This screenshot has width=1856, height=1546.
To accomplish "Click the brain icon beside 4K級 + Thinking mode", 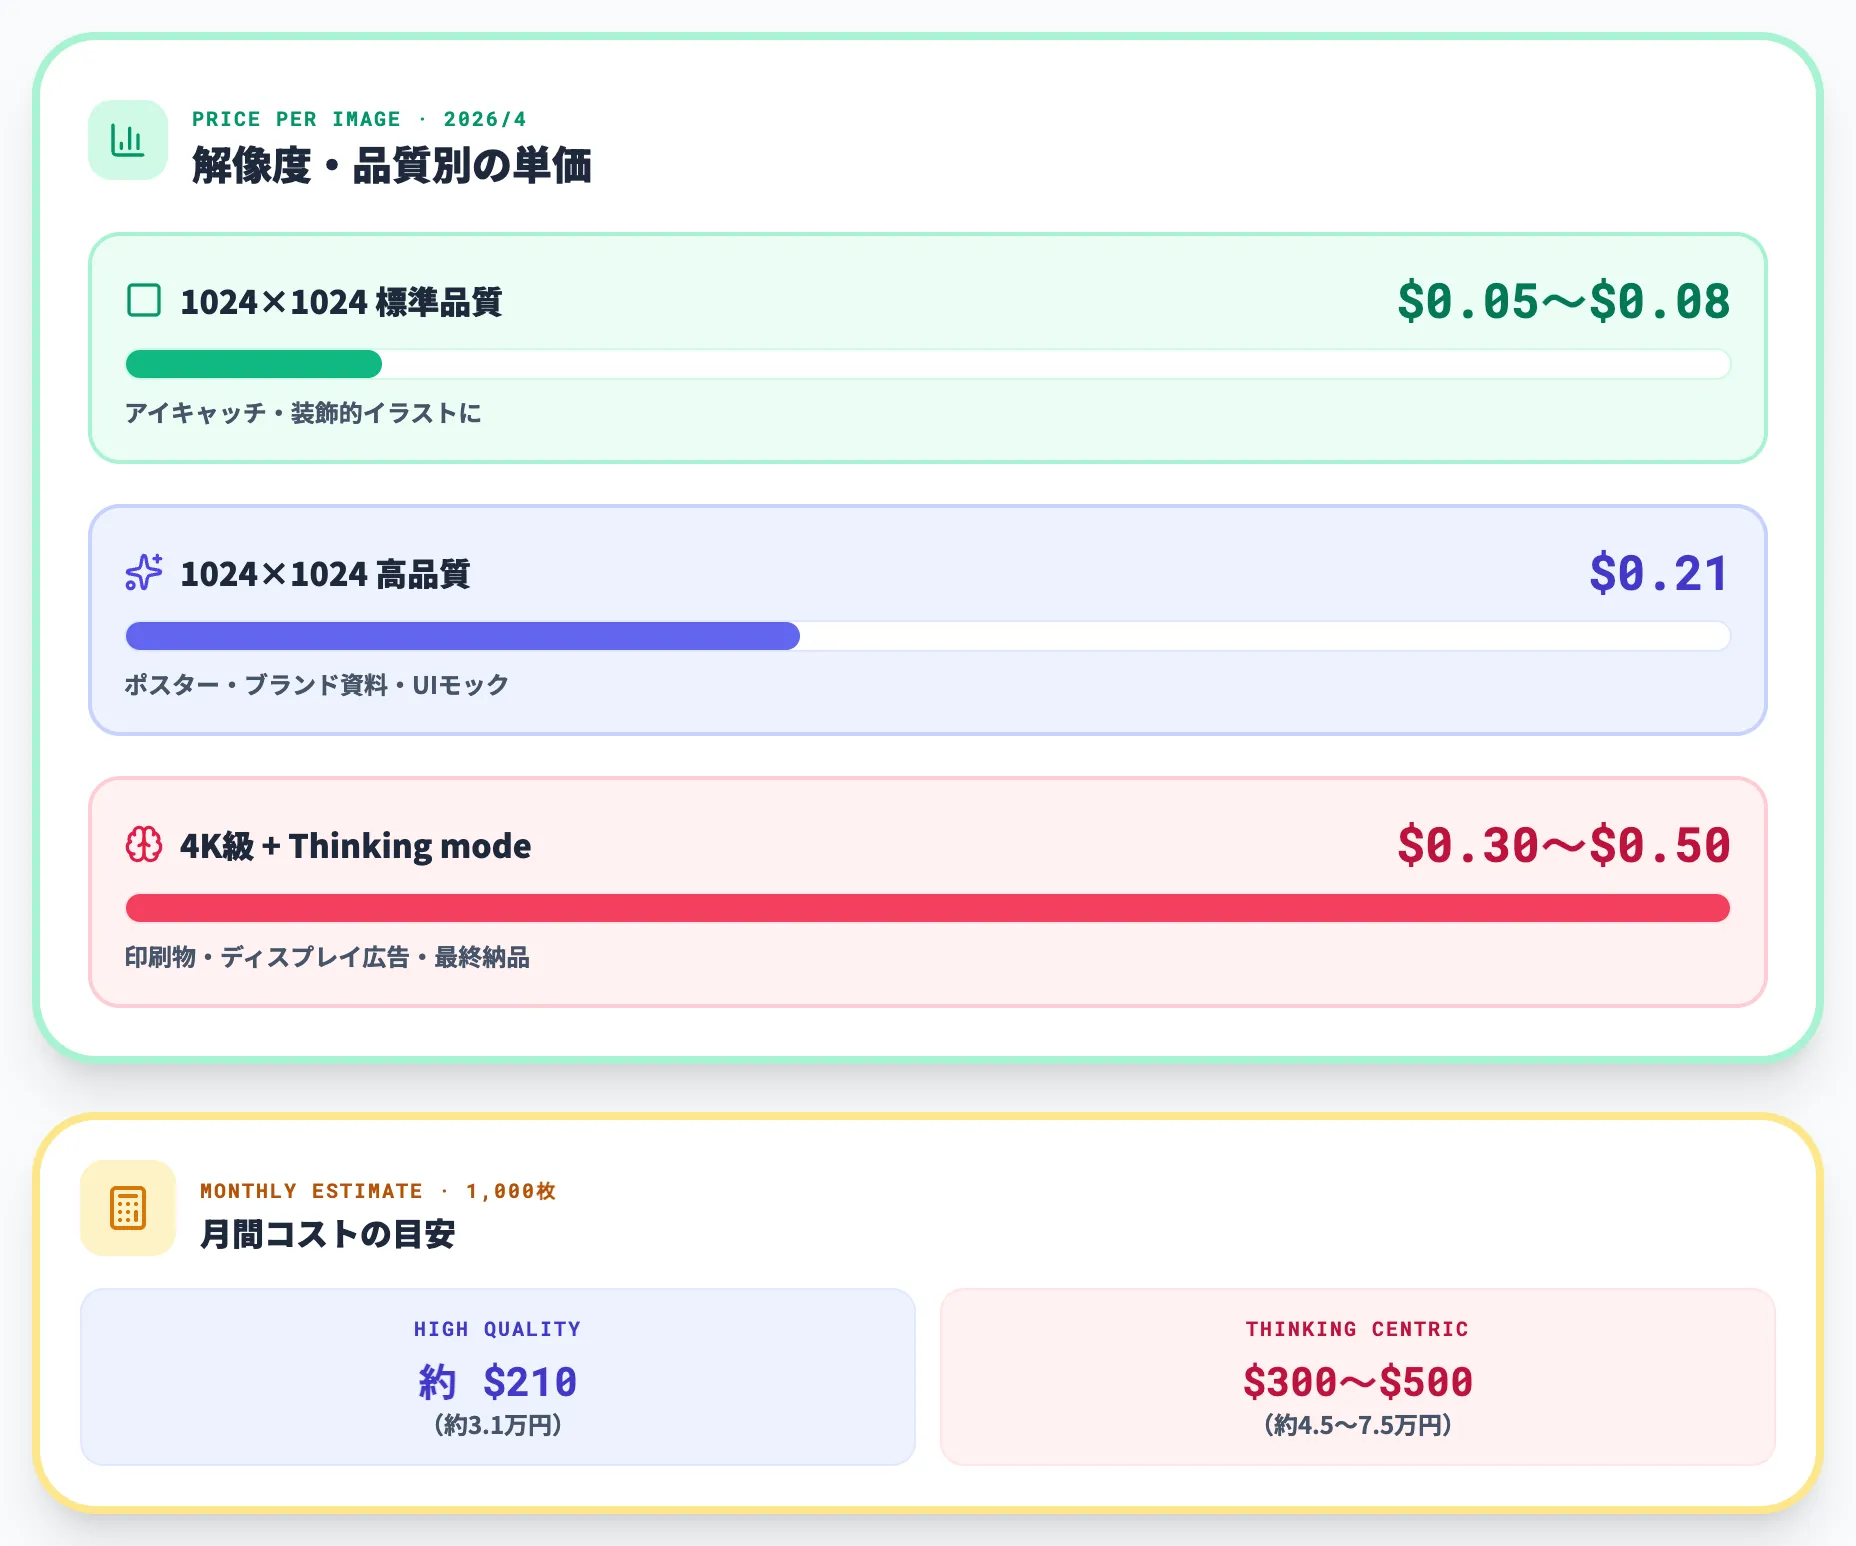I will (x=143, y=845).
